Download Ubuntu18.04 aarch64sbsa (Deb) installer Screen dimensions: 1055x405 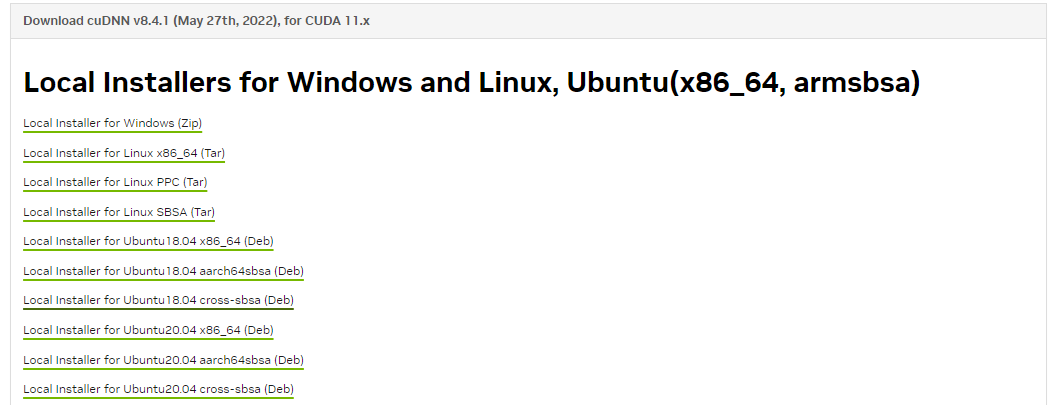[163, 271]
